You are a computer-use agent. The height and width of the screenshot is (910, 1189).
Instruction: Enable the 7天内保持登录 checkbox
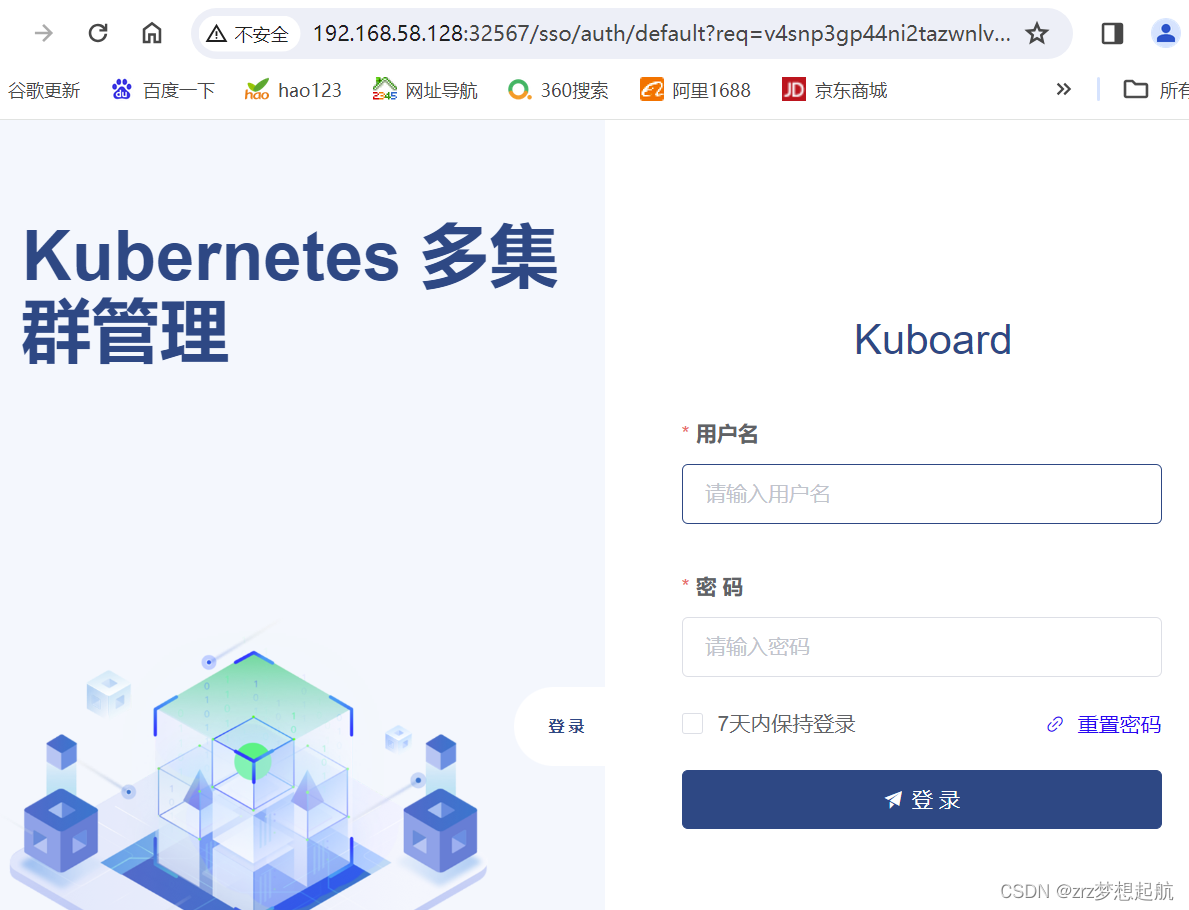(x=692, y=723)
